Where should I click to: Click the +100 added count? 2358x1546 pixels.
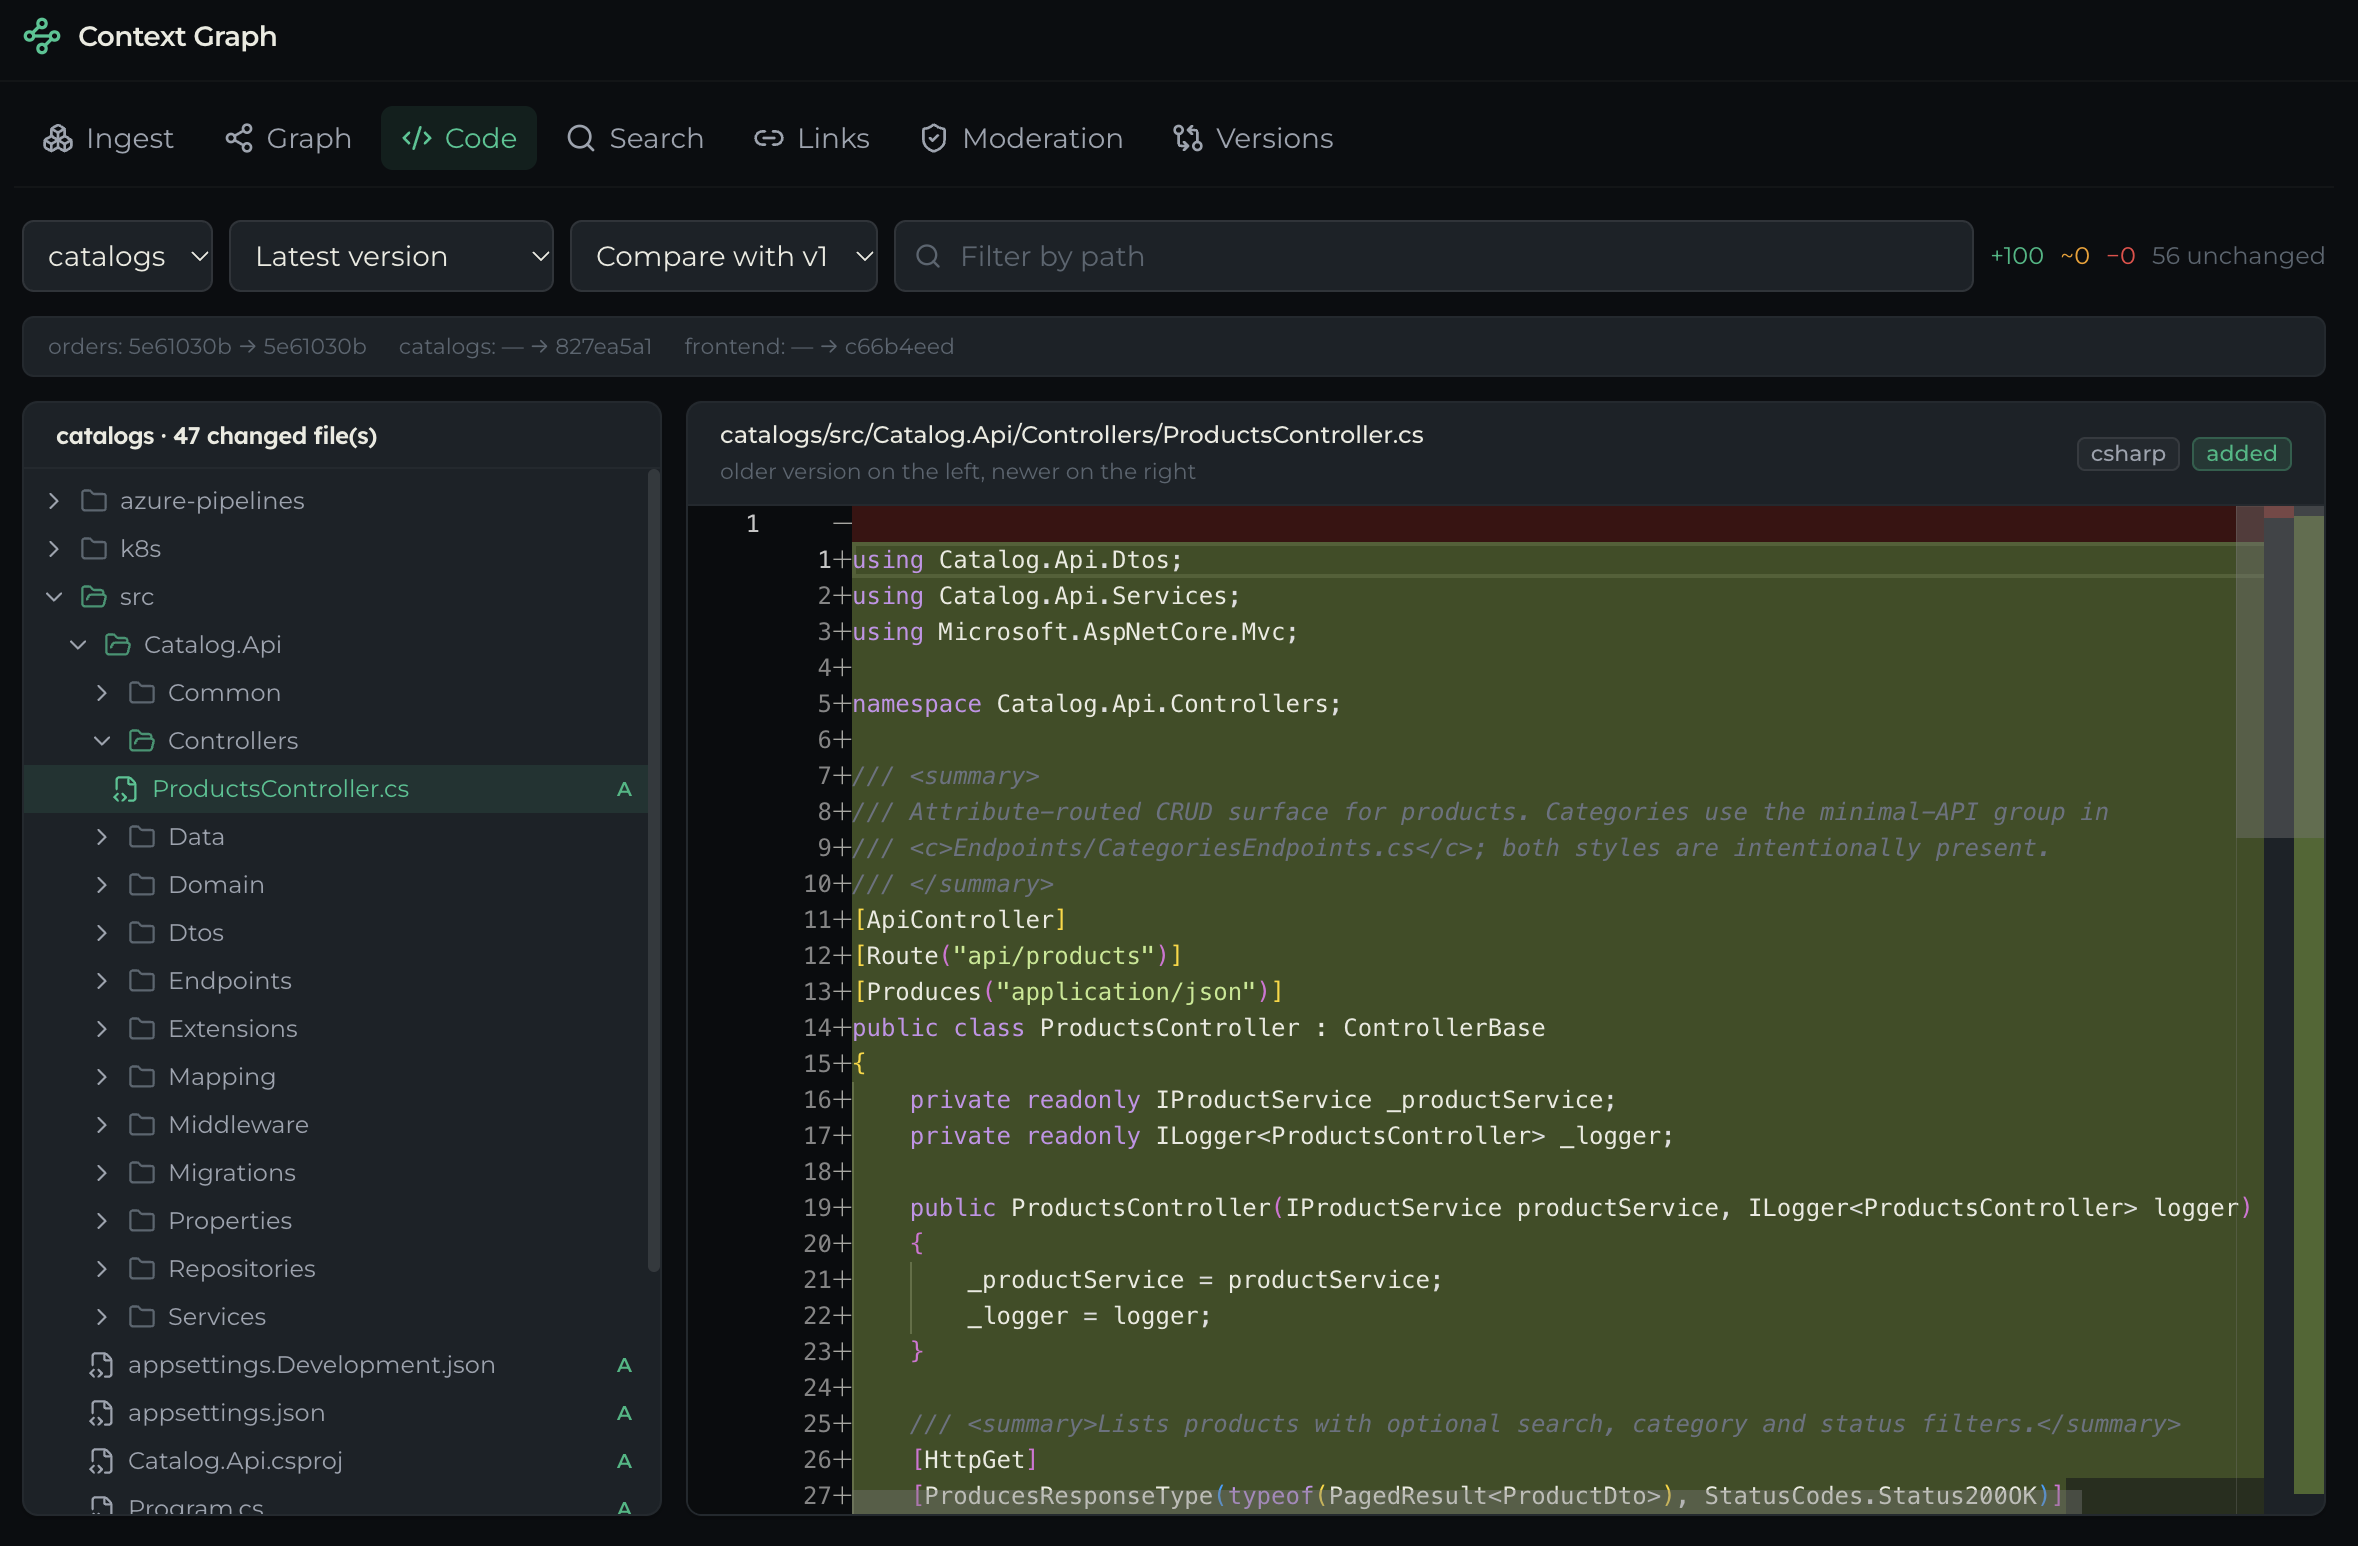tap(2016, 256)
